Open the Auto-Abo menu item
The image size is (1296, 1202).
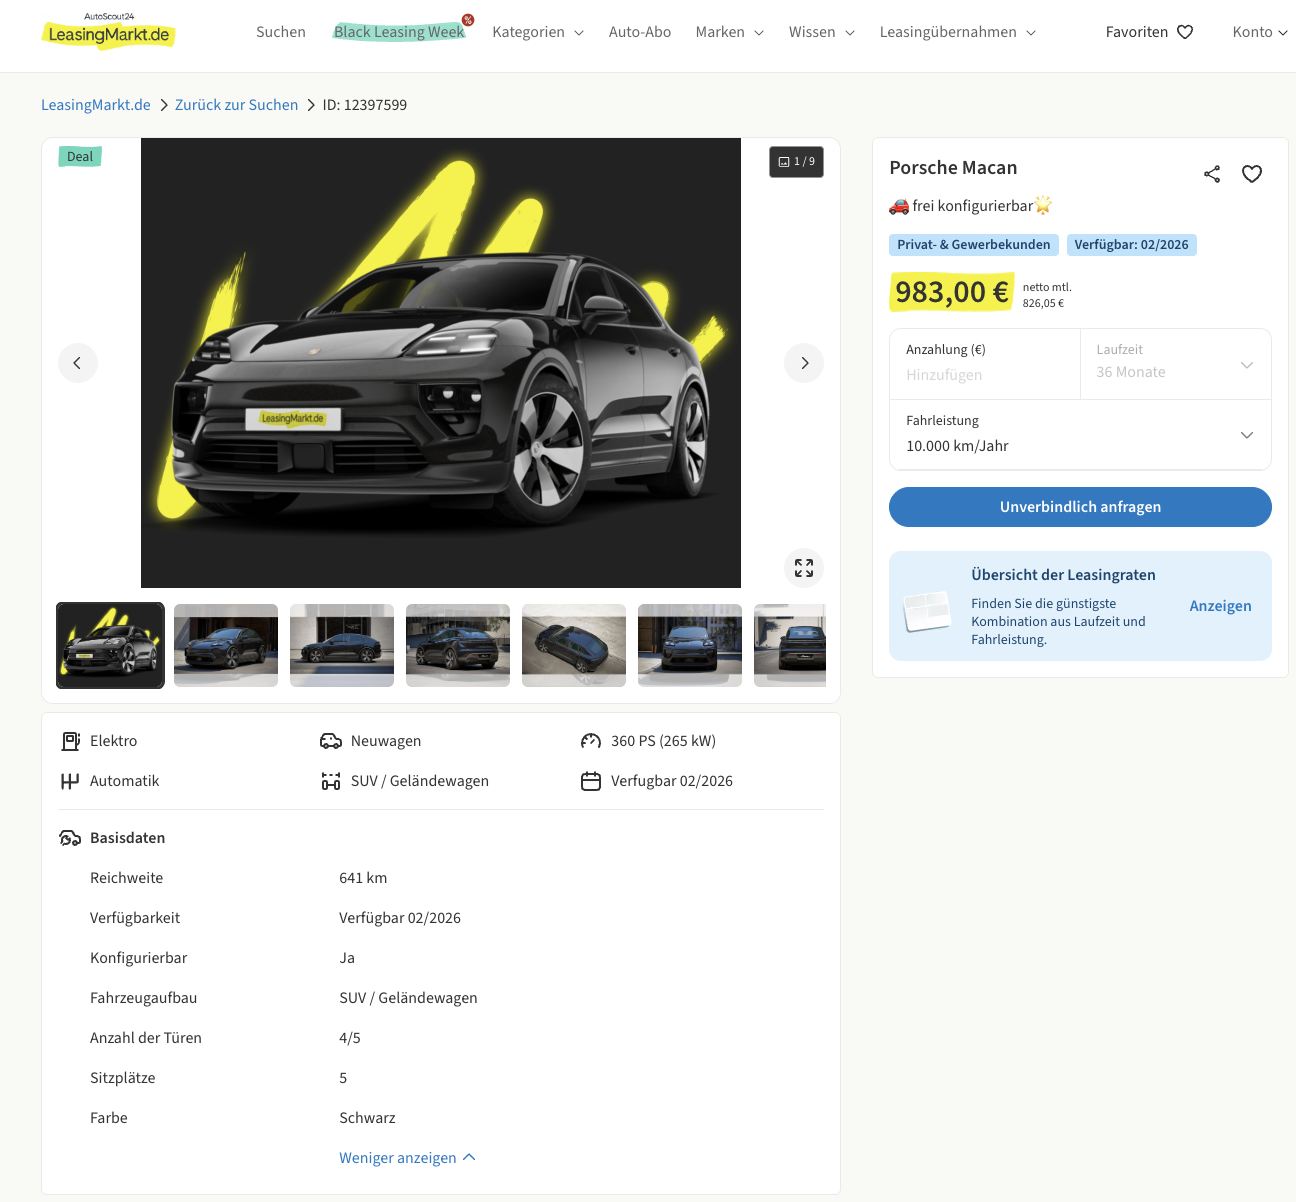point(640,32)
